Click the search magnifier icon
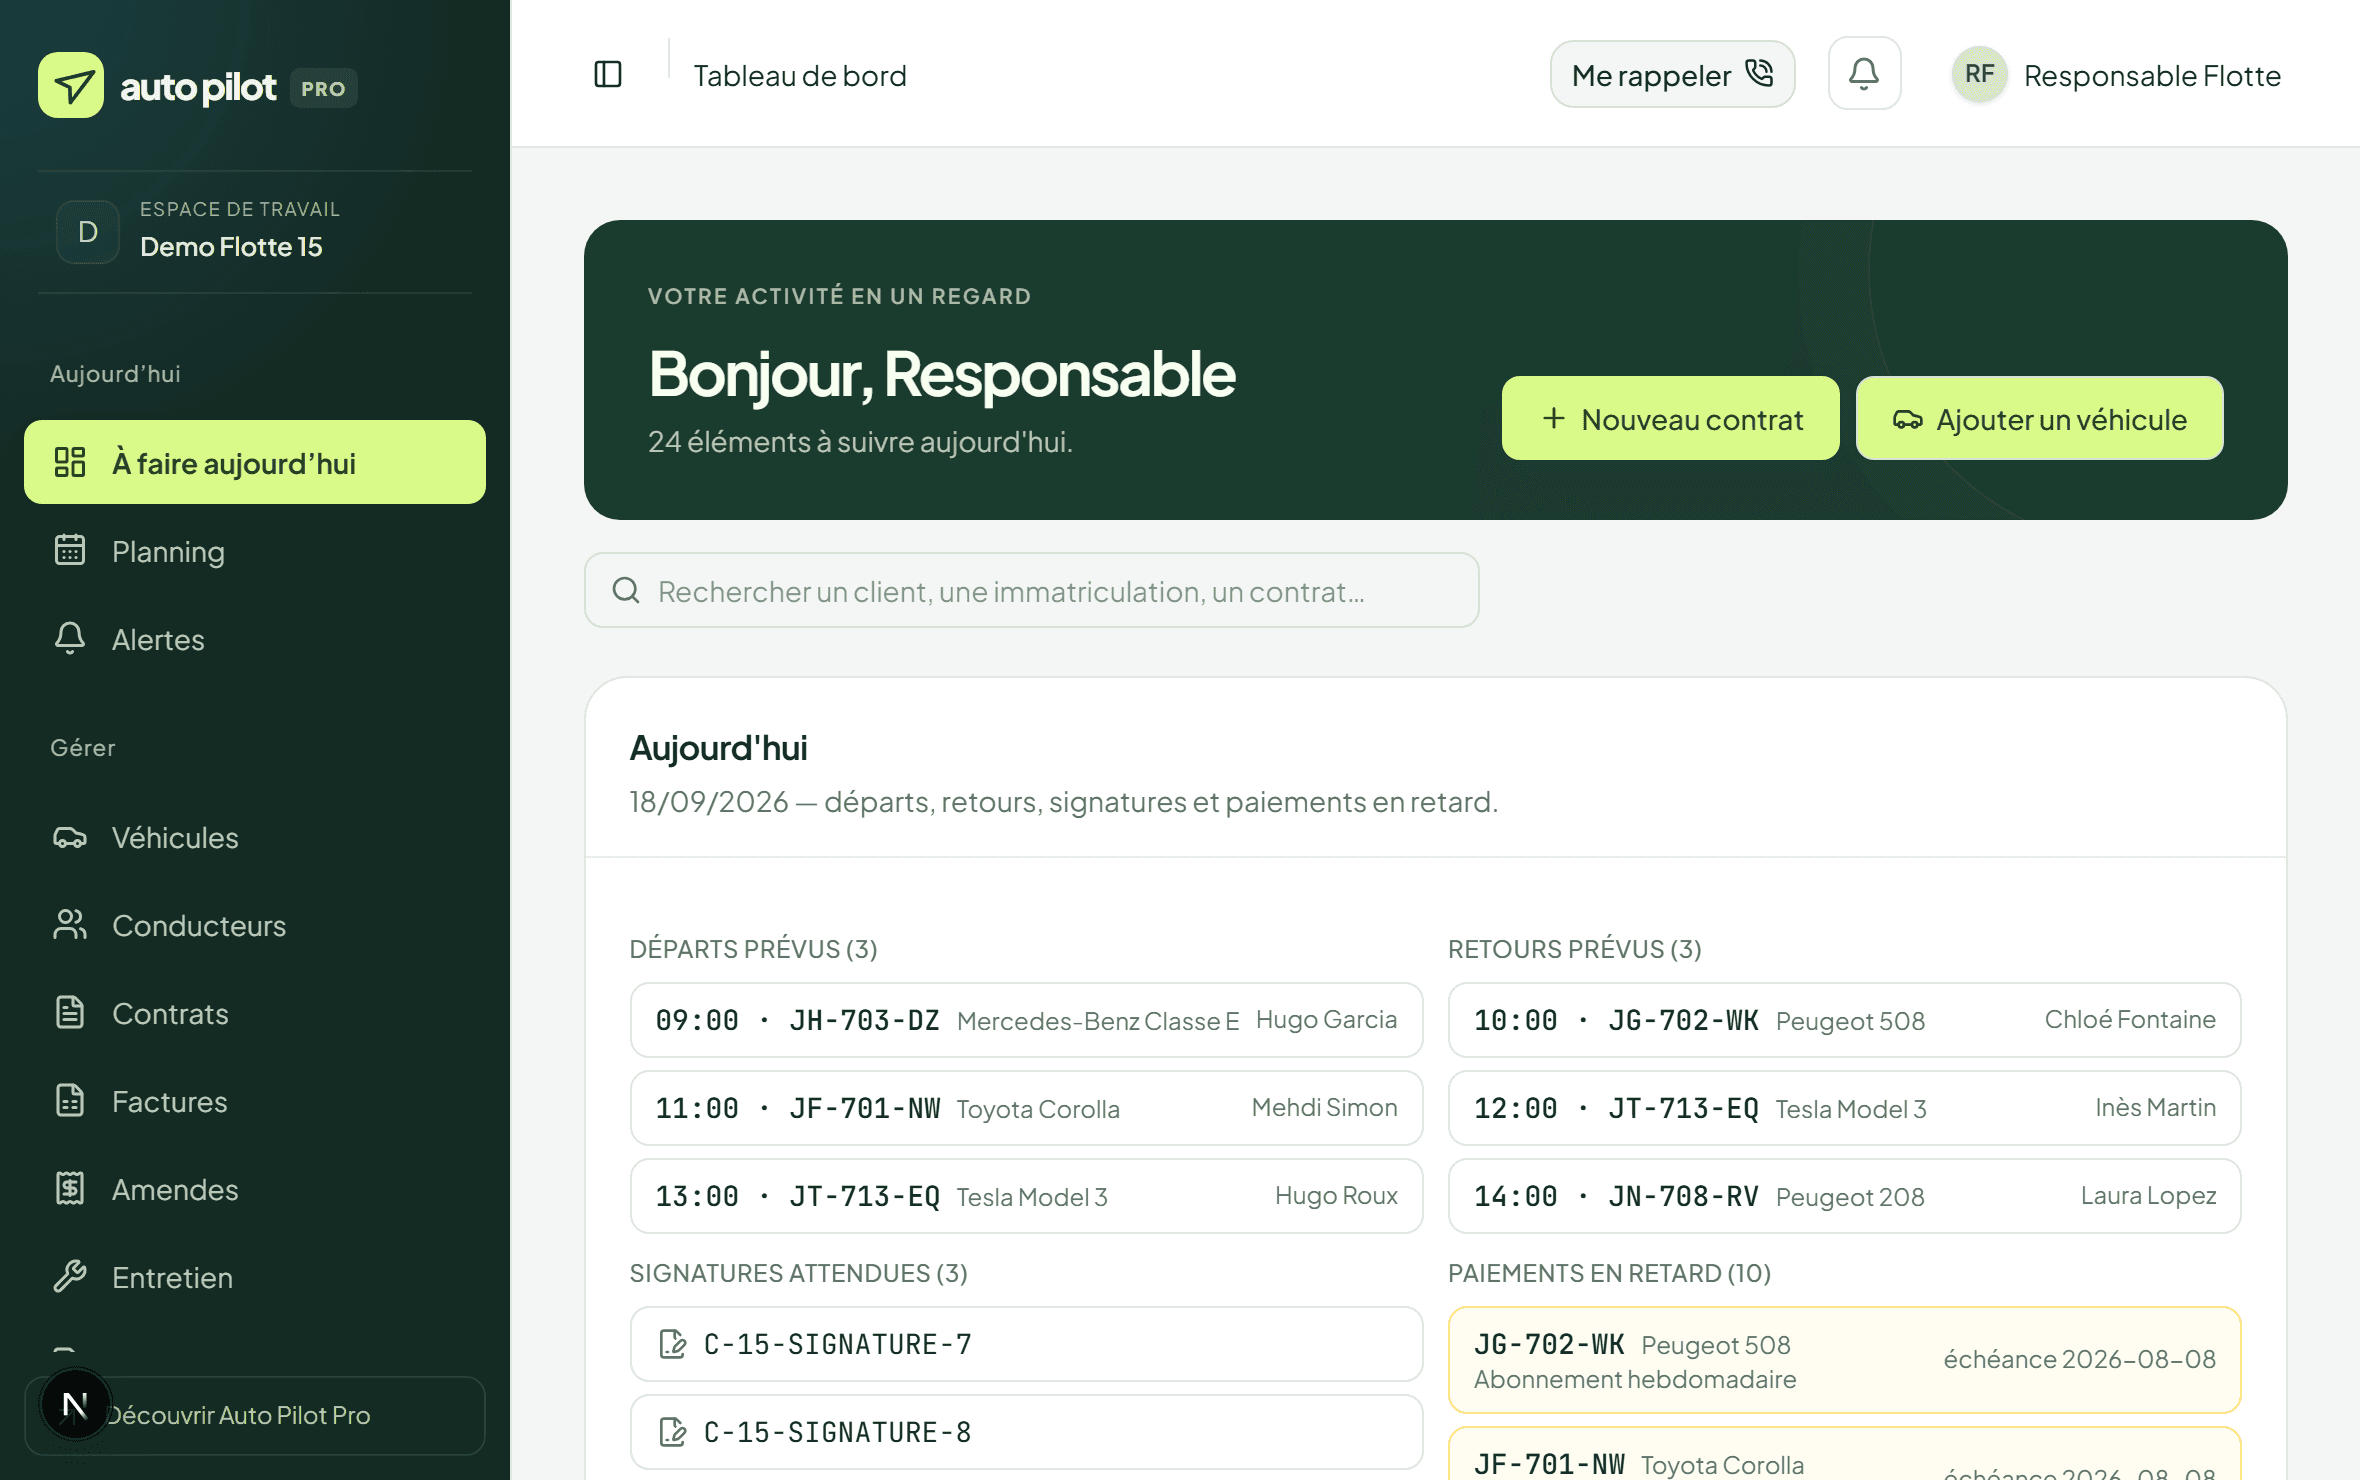The image size is (2360, 1480). pos(626,590)
